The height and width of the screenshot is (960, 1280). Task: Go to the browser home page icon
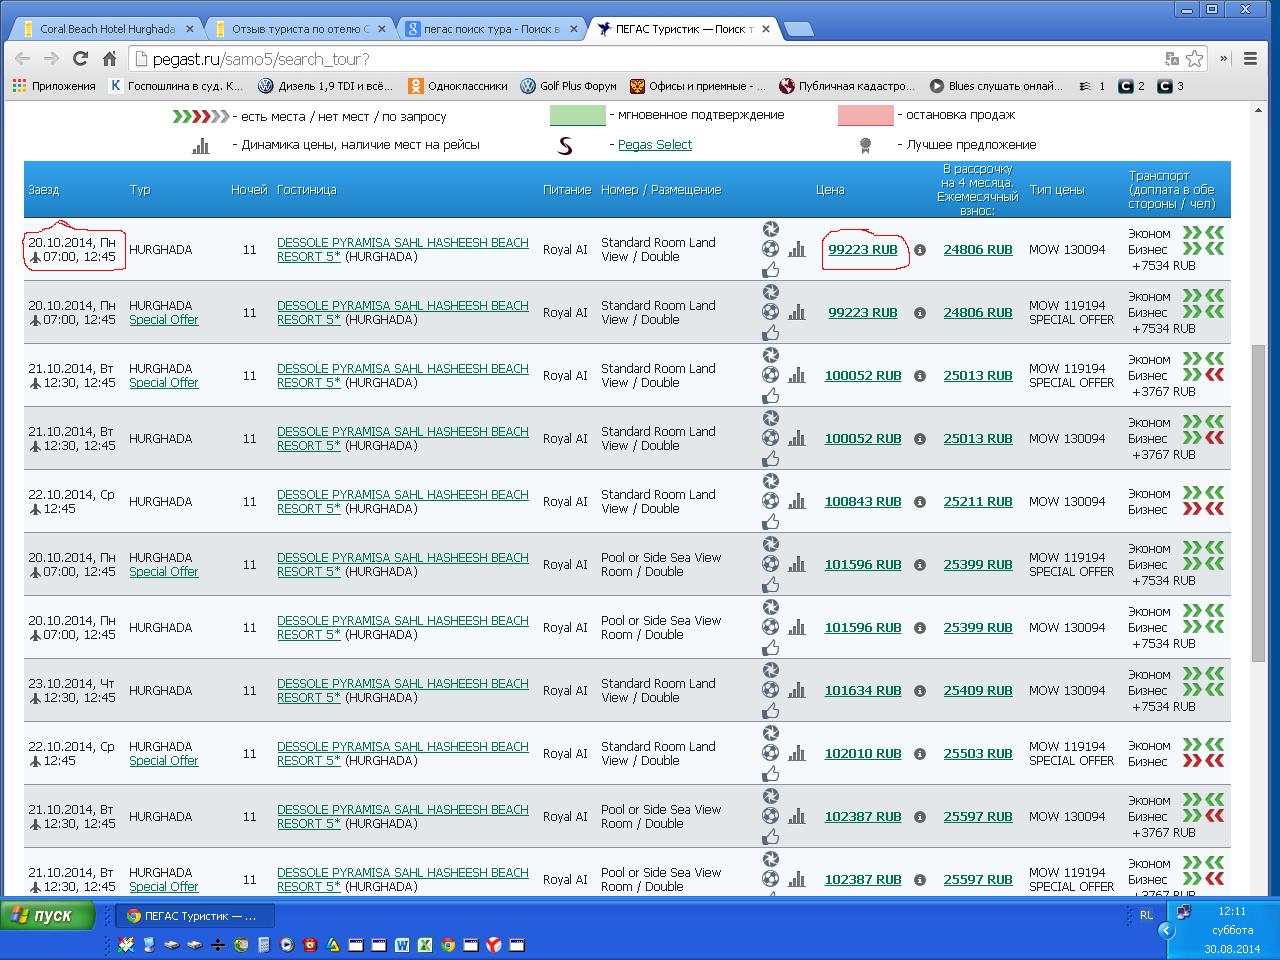[x=109, y=59]
